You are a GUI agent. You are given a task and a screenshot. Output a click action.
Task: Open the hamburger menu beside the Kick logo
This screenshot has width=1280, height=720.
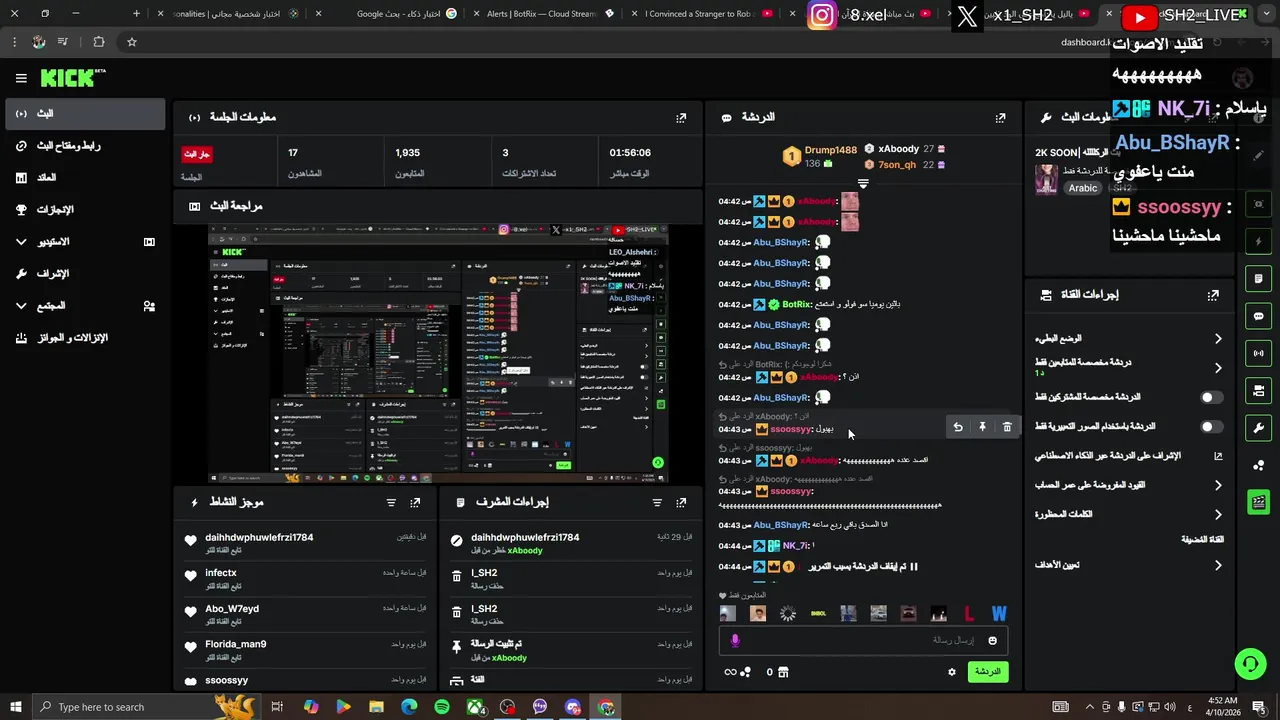click(x=21, y=78)
